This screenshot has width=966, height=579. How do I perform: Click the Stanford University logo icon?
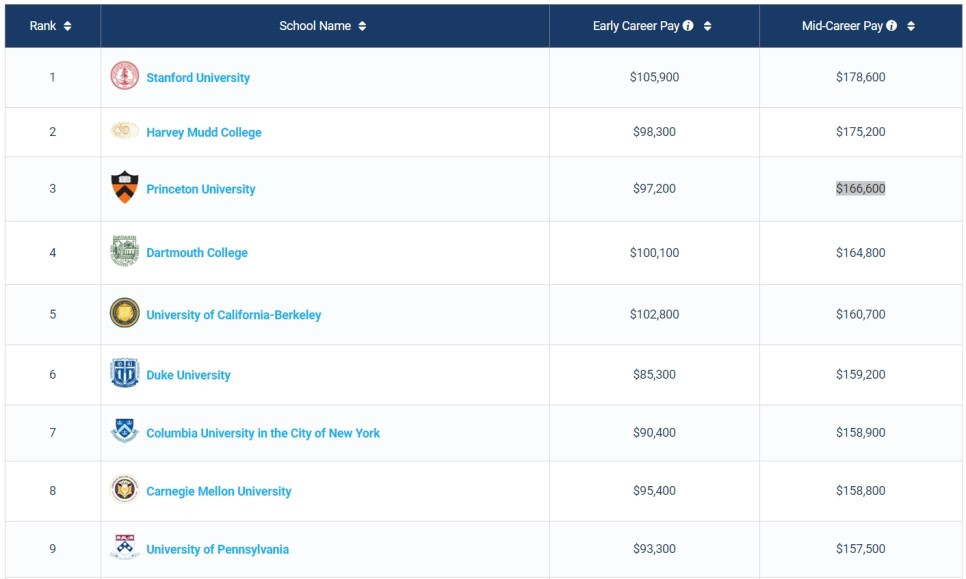[x=124, y=76]
